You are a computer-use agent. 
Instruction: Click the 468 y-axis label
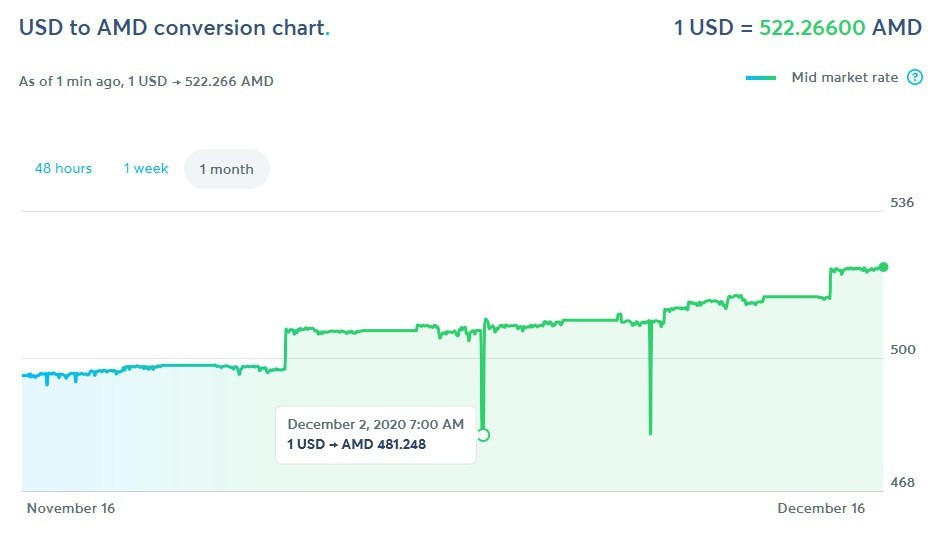(902, 483)
